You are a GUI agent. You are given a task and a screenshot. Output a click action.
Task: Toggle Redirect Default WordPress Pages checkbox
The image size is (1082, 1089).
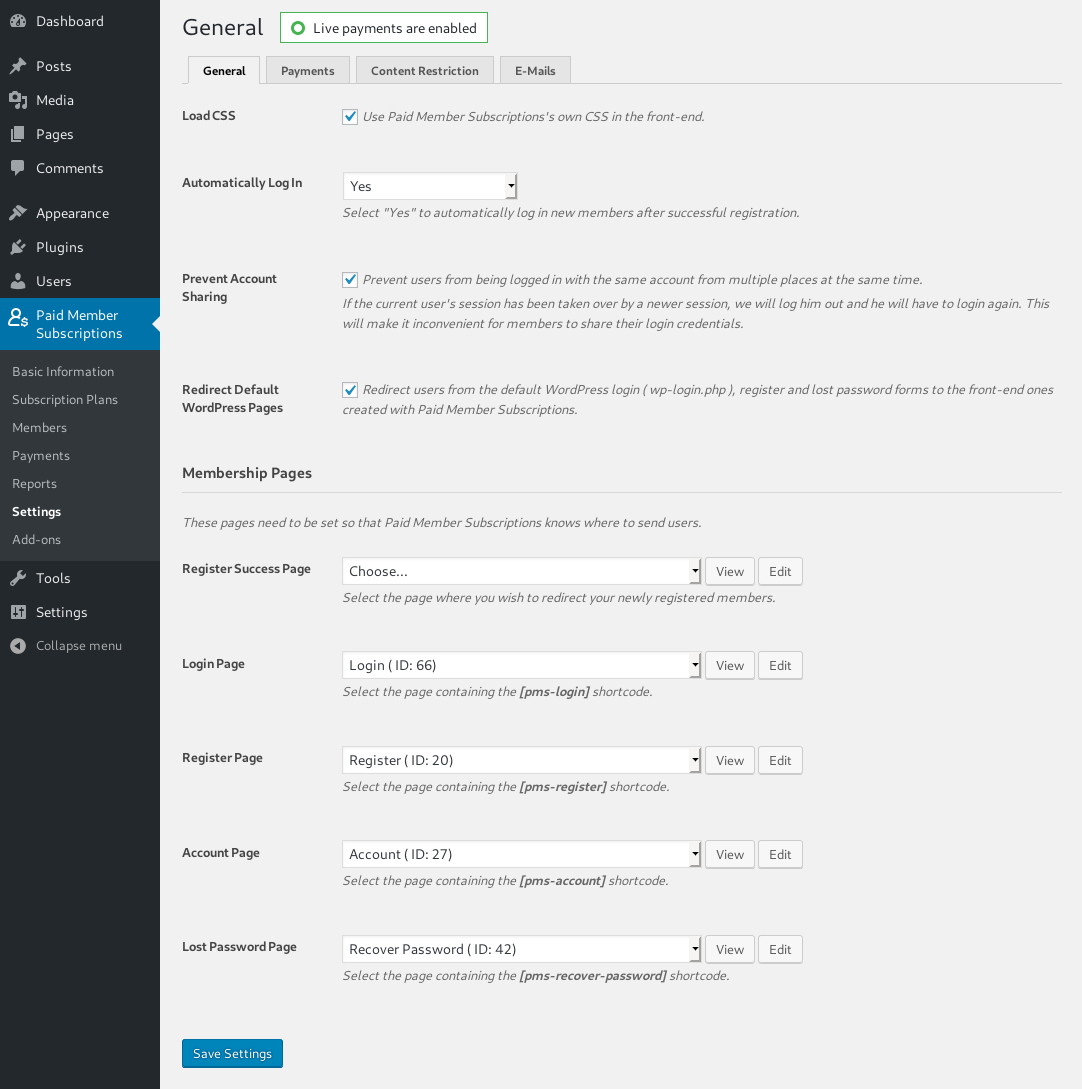[x=350, y=390]
